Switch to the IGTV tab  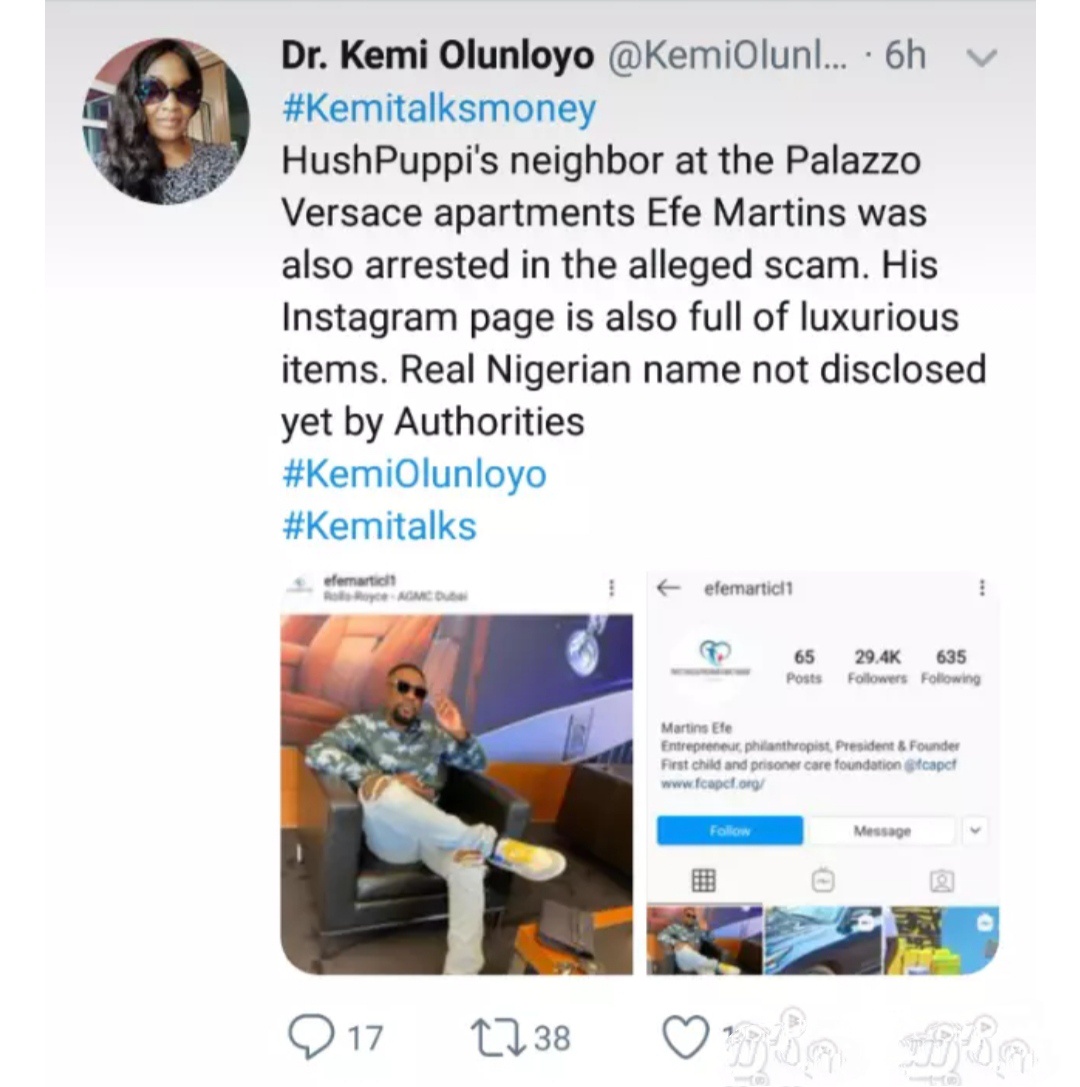822,880
